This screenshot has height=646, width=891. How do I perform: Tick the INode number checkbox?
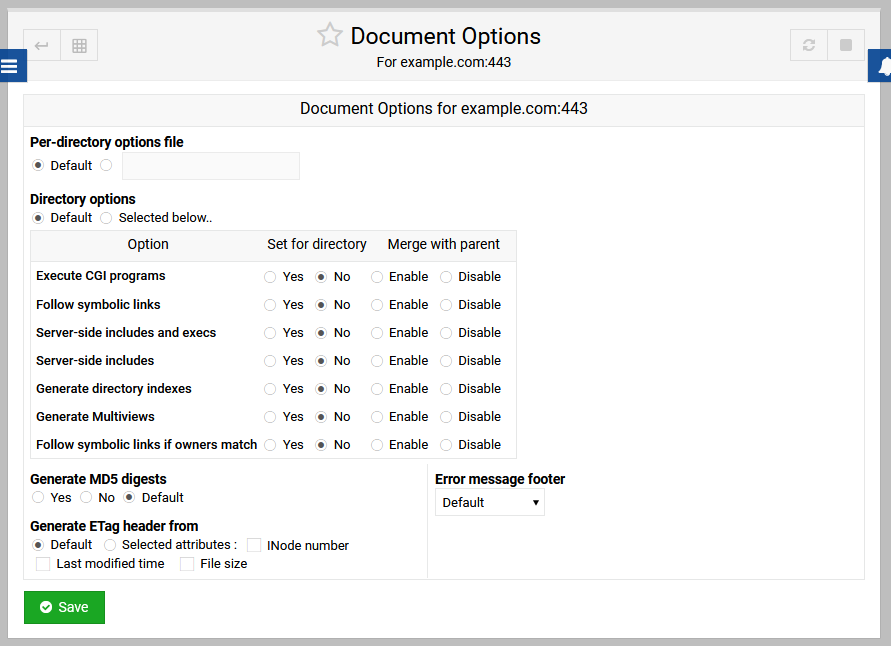[254, 545]
